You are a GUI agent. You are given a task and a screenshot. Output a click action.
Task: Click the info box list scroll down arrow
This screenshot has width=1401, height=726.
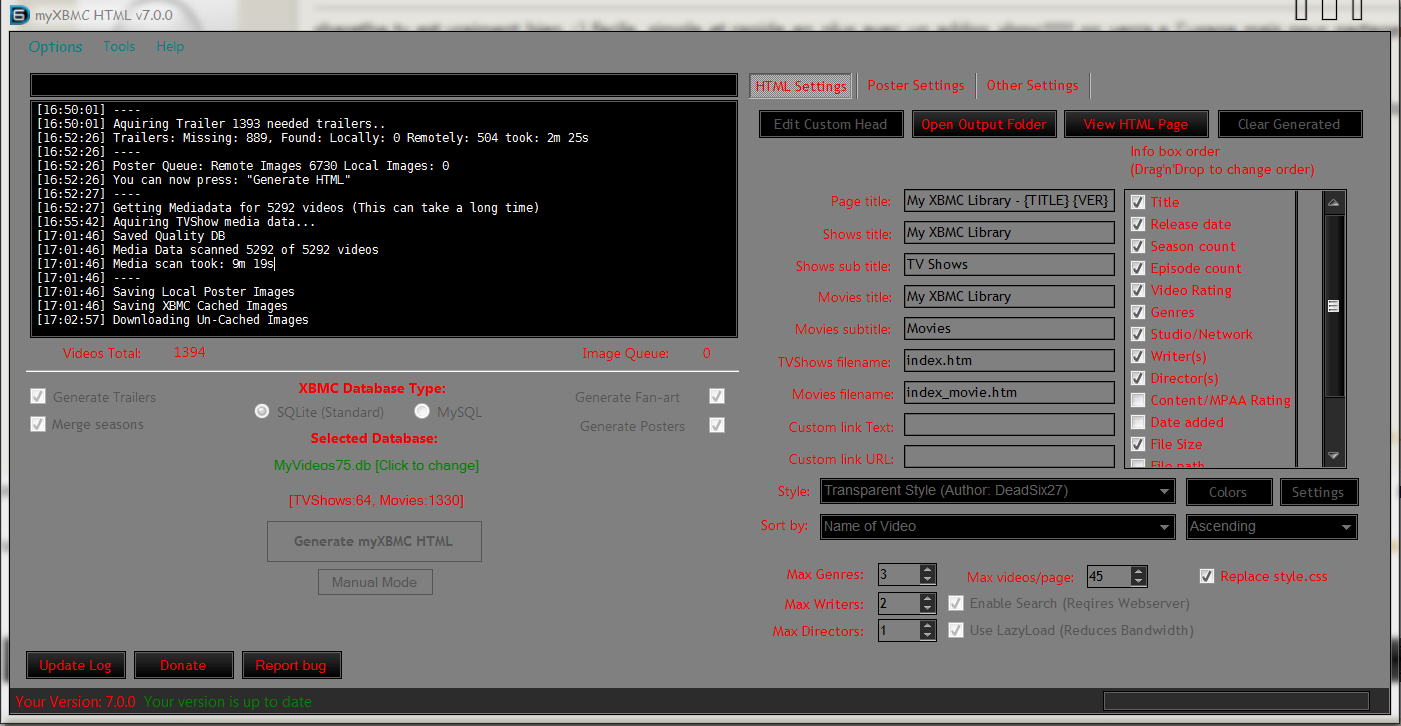click(1333, 455)
